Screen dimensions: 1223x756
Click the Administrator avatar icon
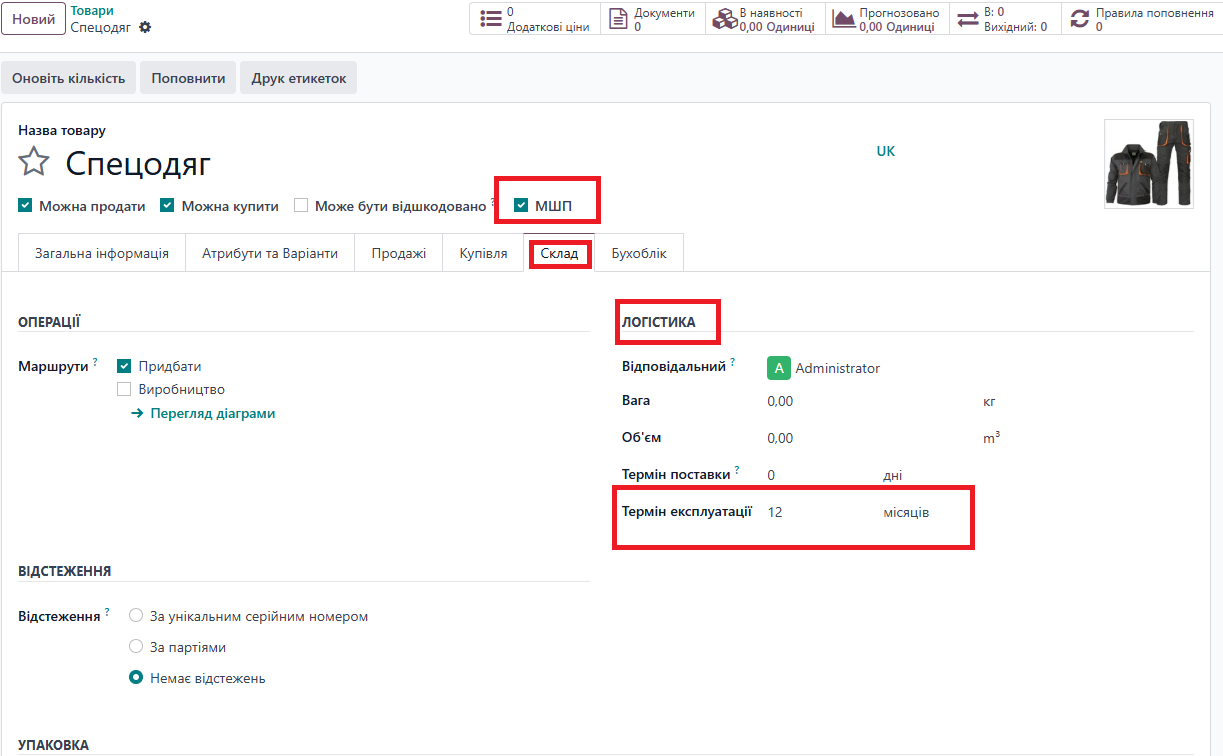point(779,368)
